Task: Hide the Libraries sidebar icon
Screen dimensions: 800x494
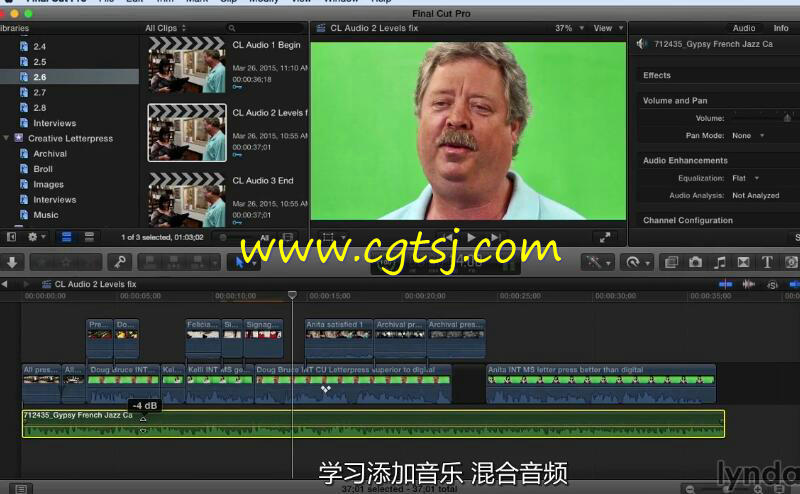Action: (11, 237)
